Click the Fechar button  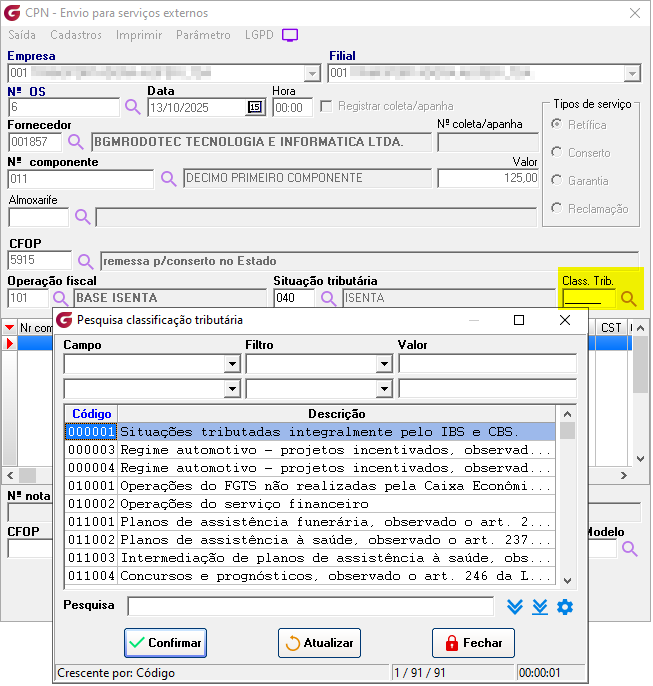click(473, 643)
